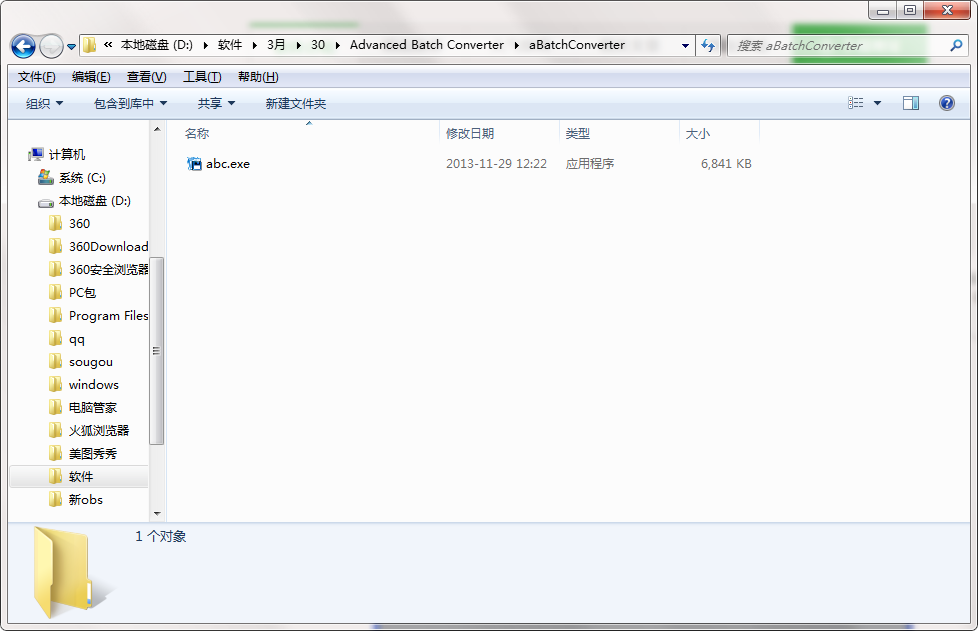Click the greyed Forward navigation arrow
Screen dimensions: 978x631
pyautogui.click(x=51, y=46)
